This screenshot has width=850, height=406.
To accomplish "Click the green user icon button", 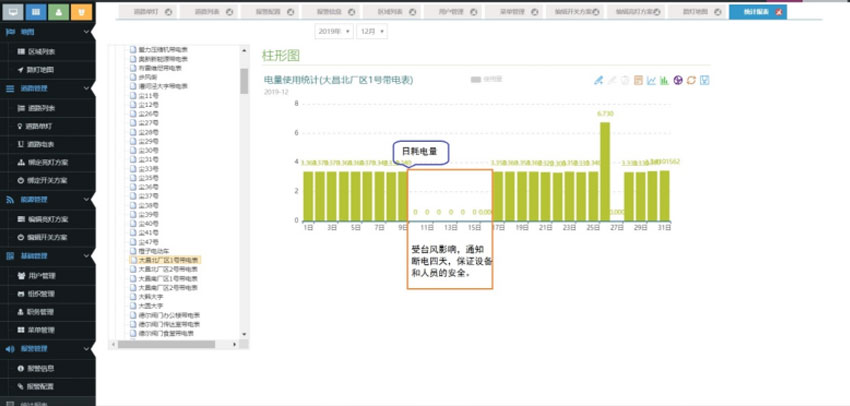I will (x=58, y=12).
